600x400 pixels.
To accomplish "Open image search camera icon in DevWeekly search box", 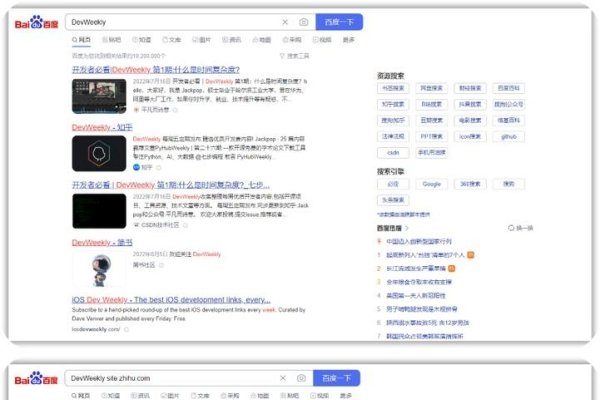I will point(303,22).
